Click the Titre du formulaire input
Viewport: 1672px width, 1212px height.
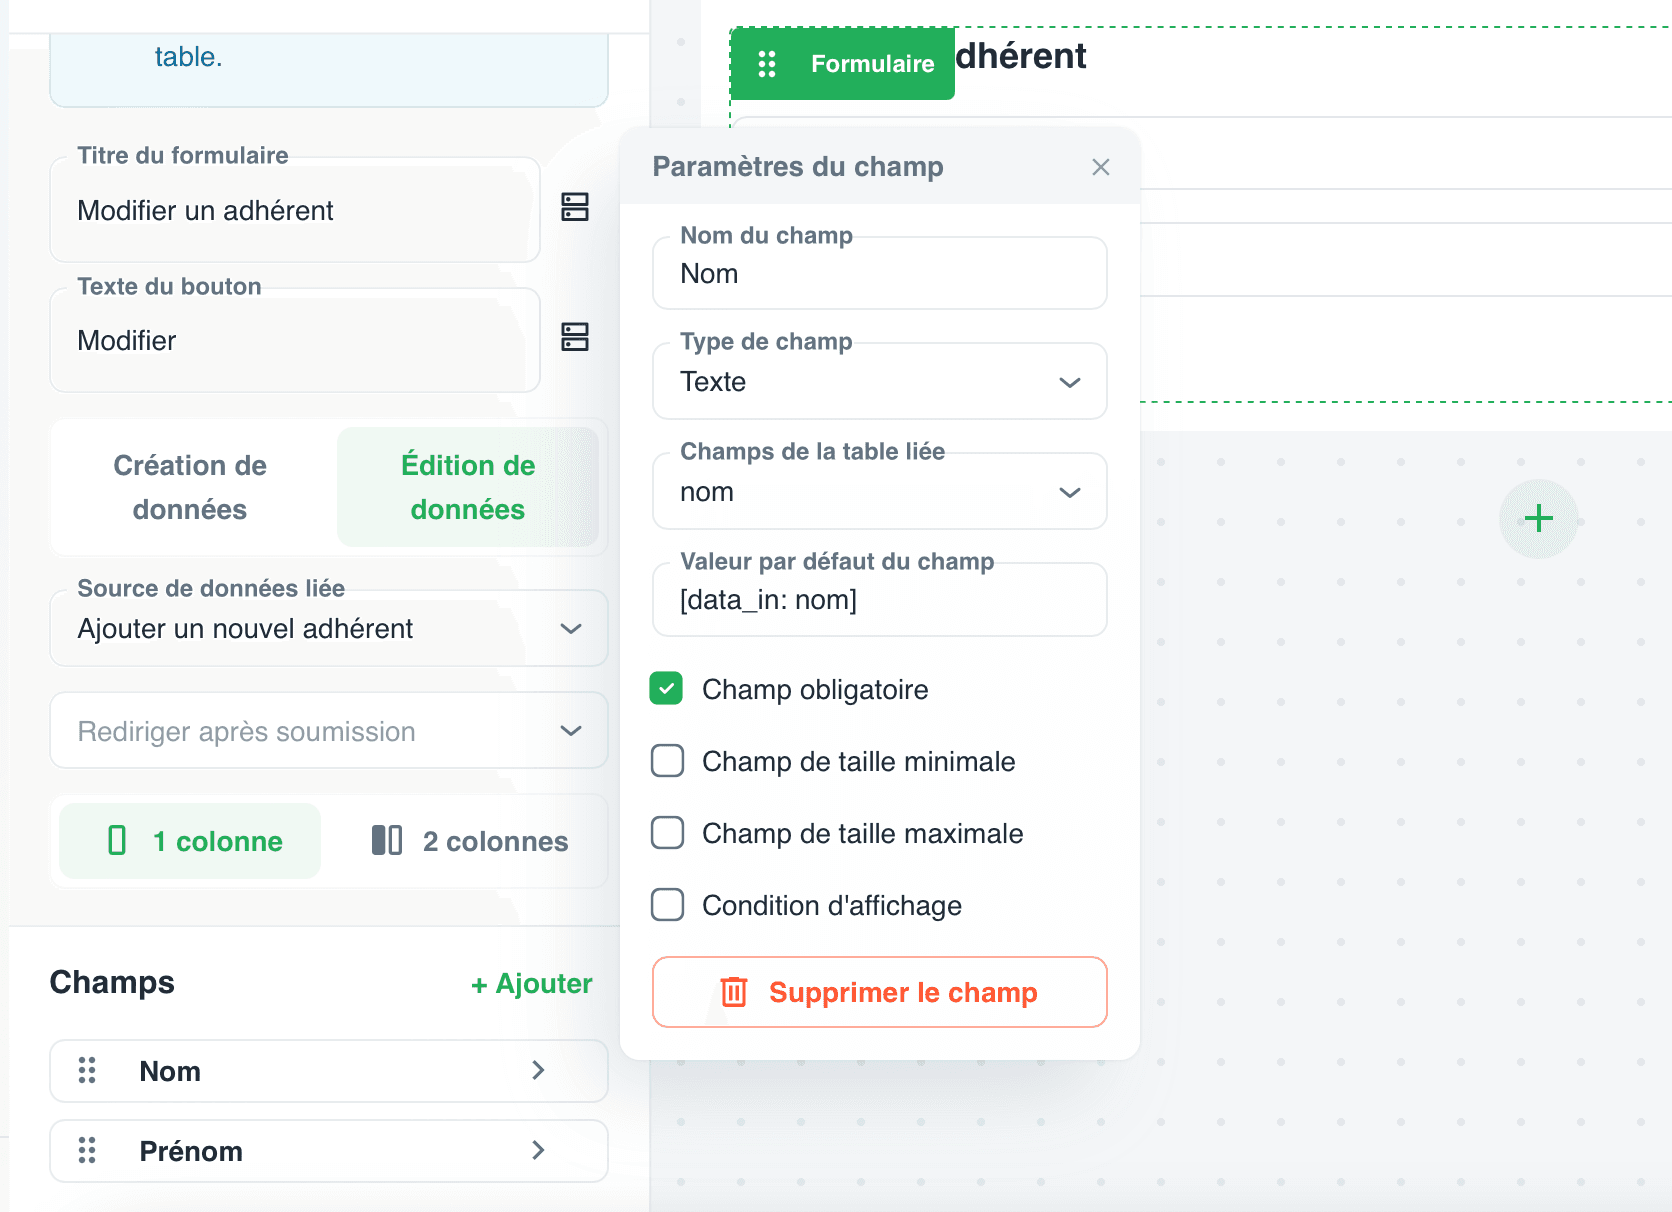tap(295, 210)
